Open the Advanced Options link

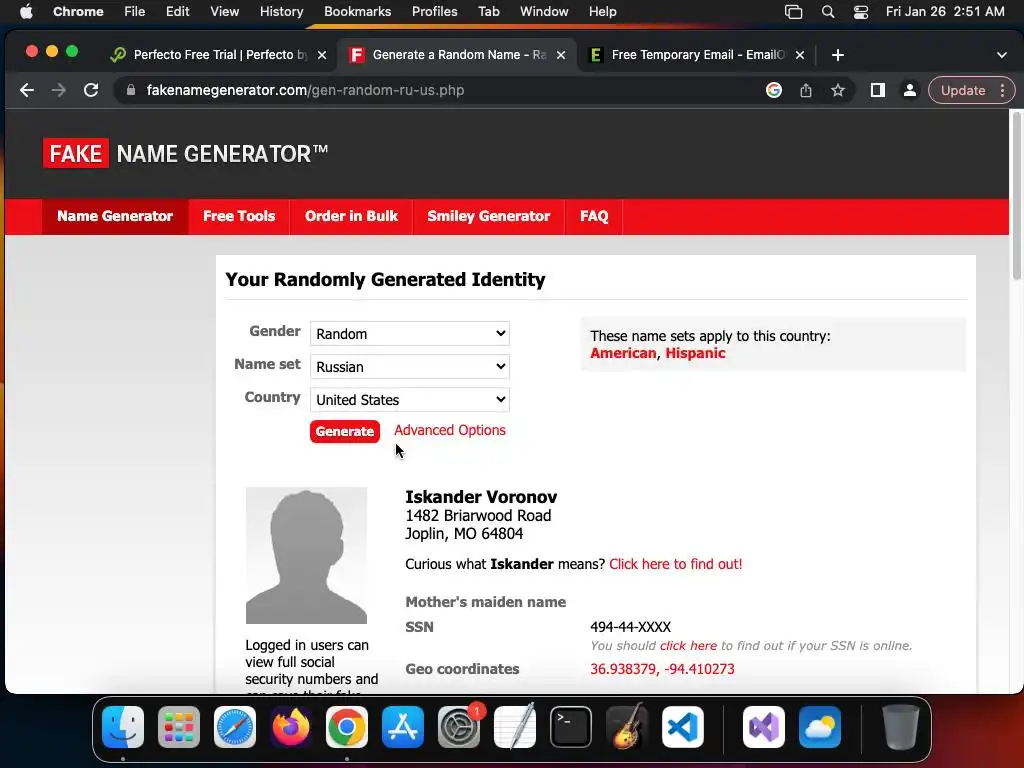click(450, 430)
